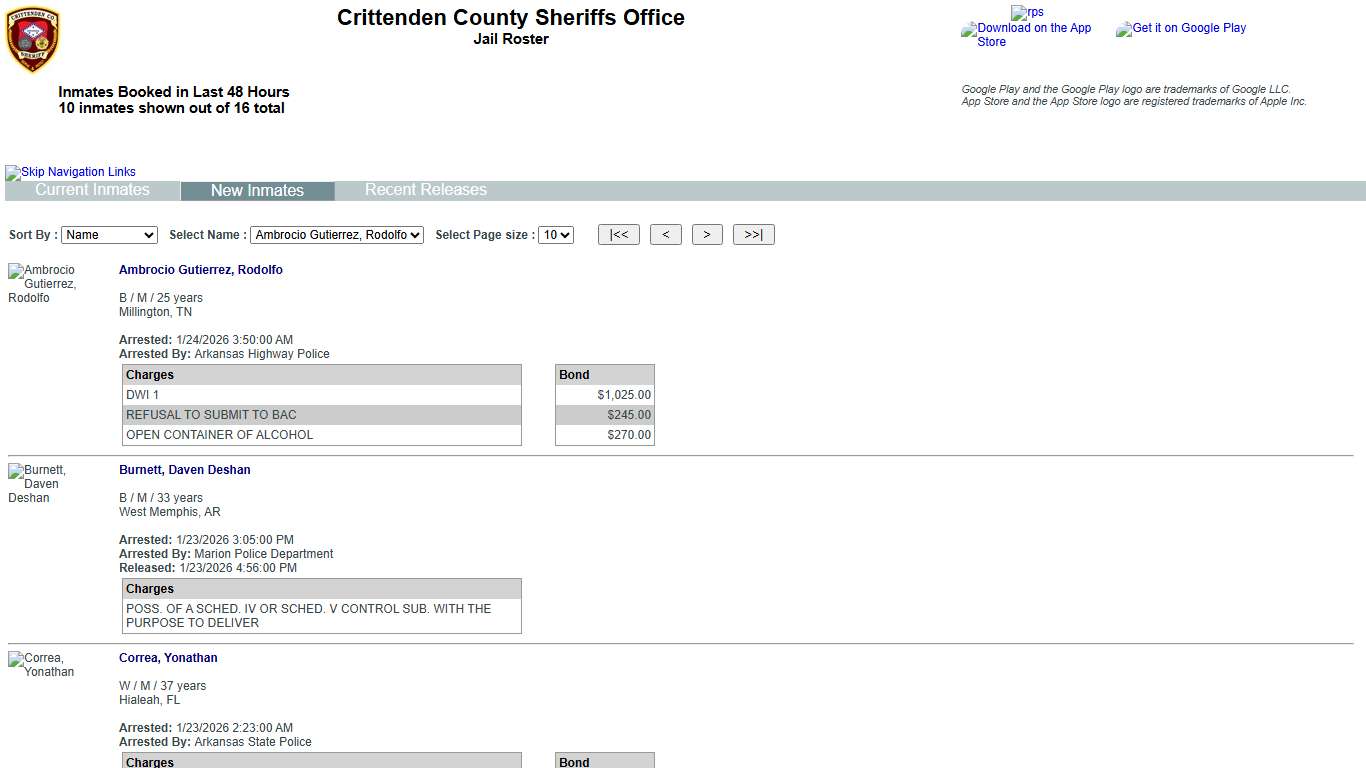The height and width of the screenshot is (768, 1366).
Task: View Burnett, Daven Deshan mugshot thumbnail
Action: coord(37,484)
